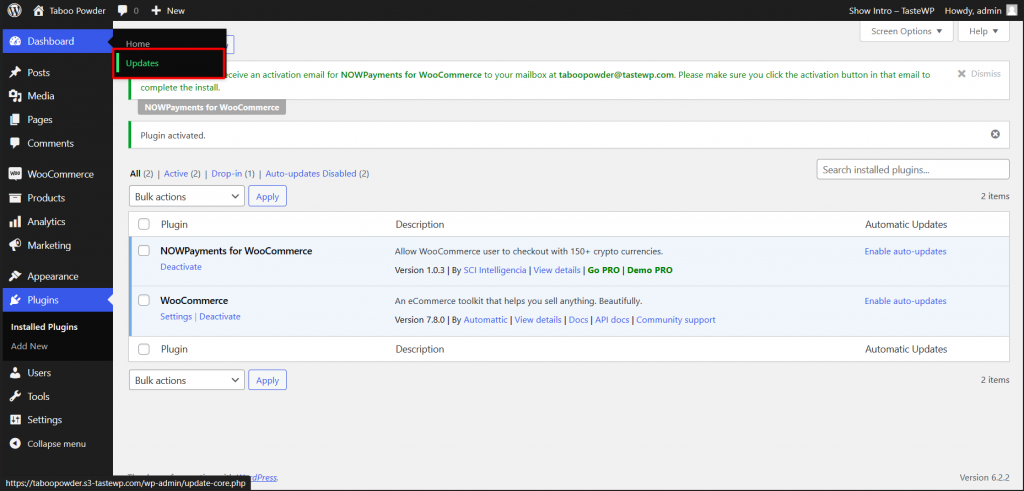This screenshot has width=1024, height=491.
Task: Open the Media library icon in sidebar
Action: pyautogui.click(x=15, y=96)
